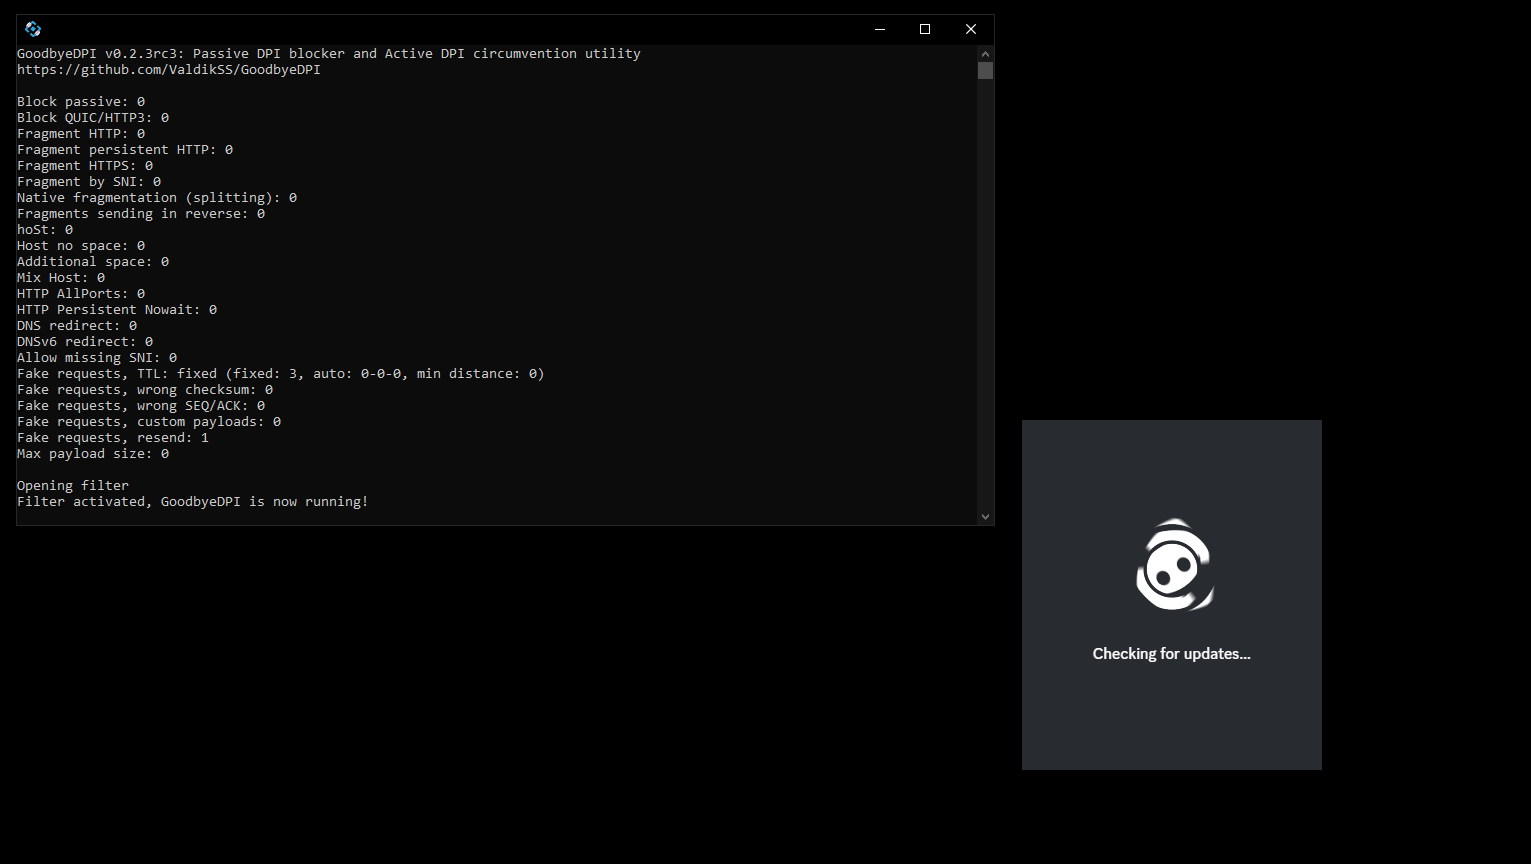The image size is (1531, 864).
Task: Close the GoodbyeDPI console window
Action: 971,29
